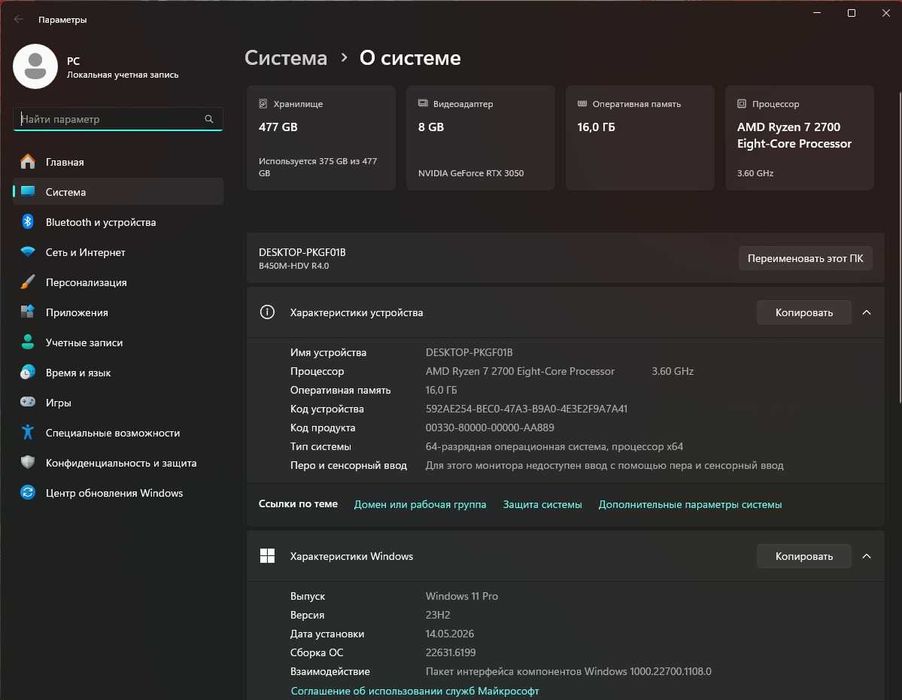The image size is (902, 700).
Task: Click the Процессор AMD Ryzen 7 card
Action: (x=799, y=137)
